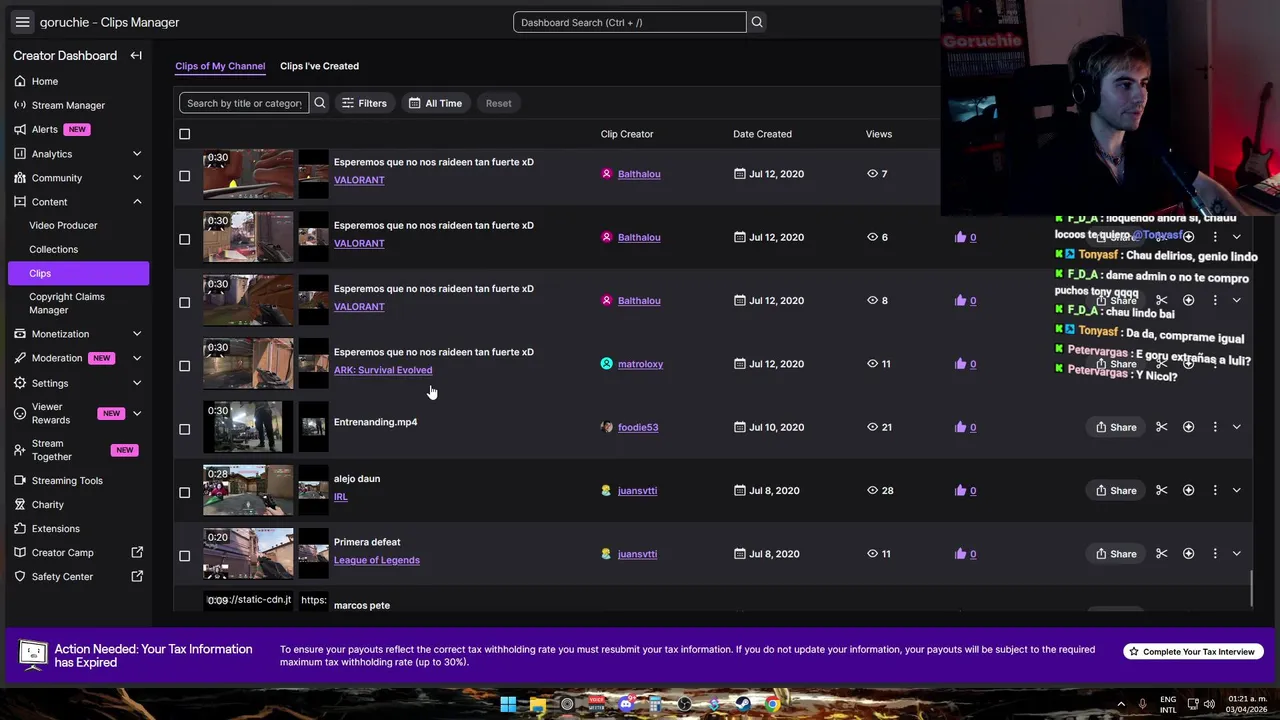
Task: Open the three-dot menu for Entrenanding.mp4
Action: (x=1215, y=427)
